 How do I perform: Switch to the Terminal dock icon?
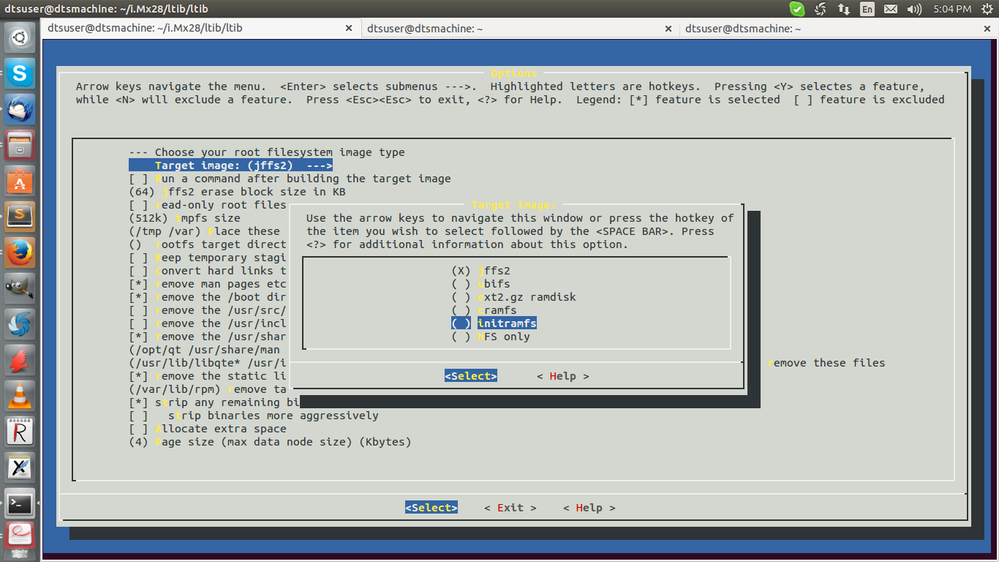click(x=20, y=504)
